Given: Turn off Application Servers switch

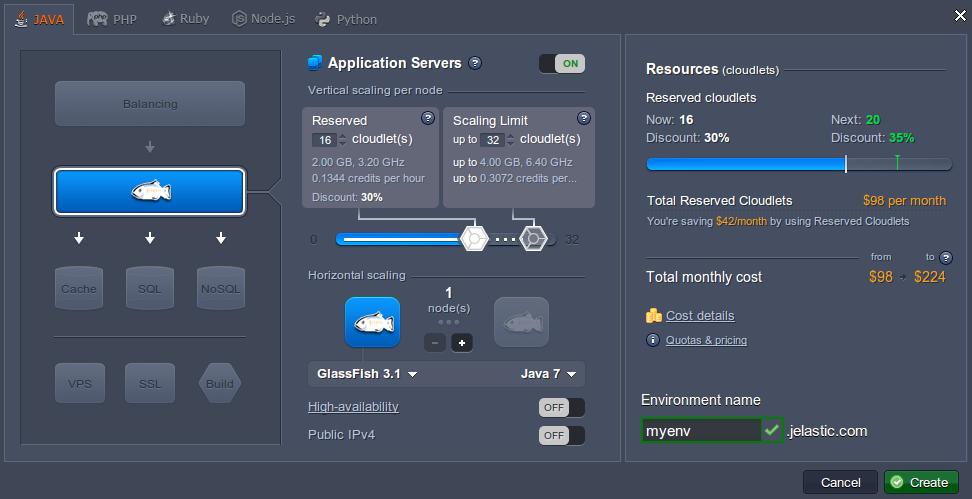Looking at the screenshot, I should coord(562,63).
